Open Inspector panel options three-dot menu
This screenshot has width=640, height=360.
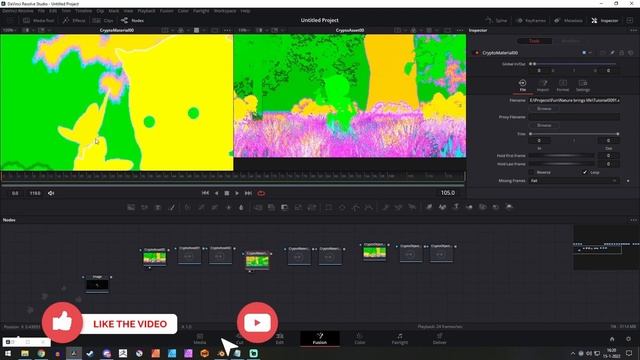633,30
